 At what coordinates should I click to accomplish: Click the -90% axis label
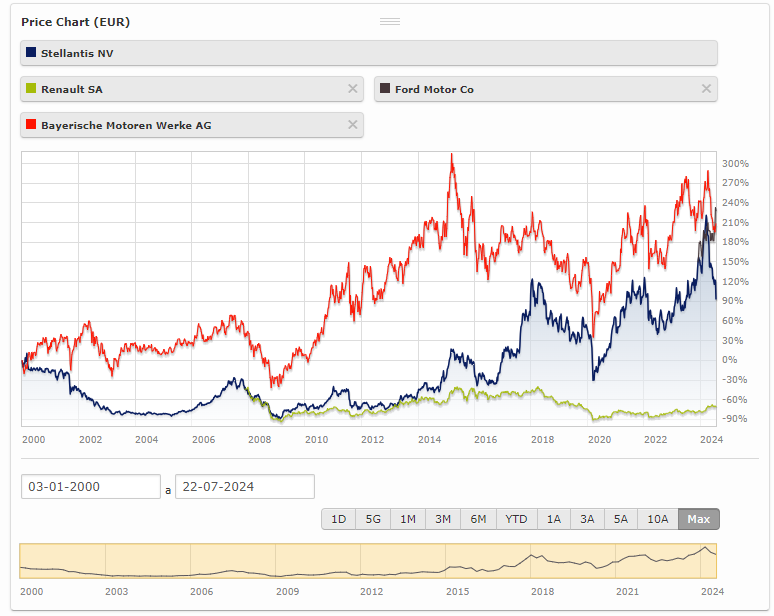(735, 419)
